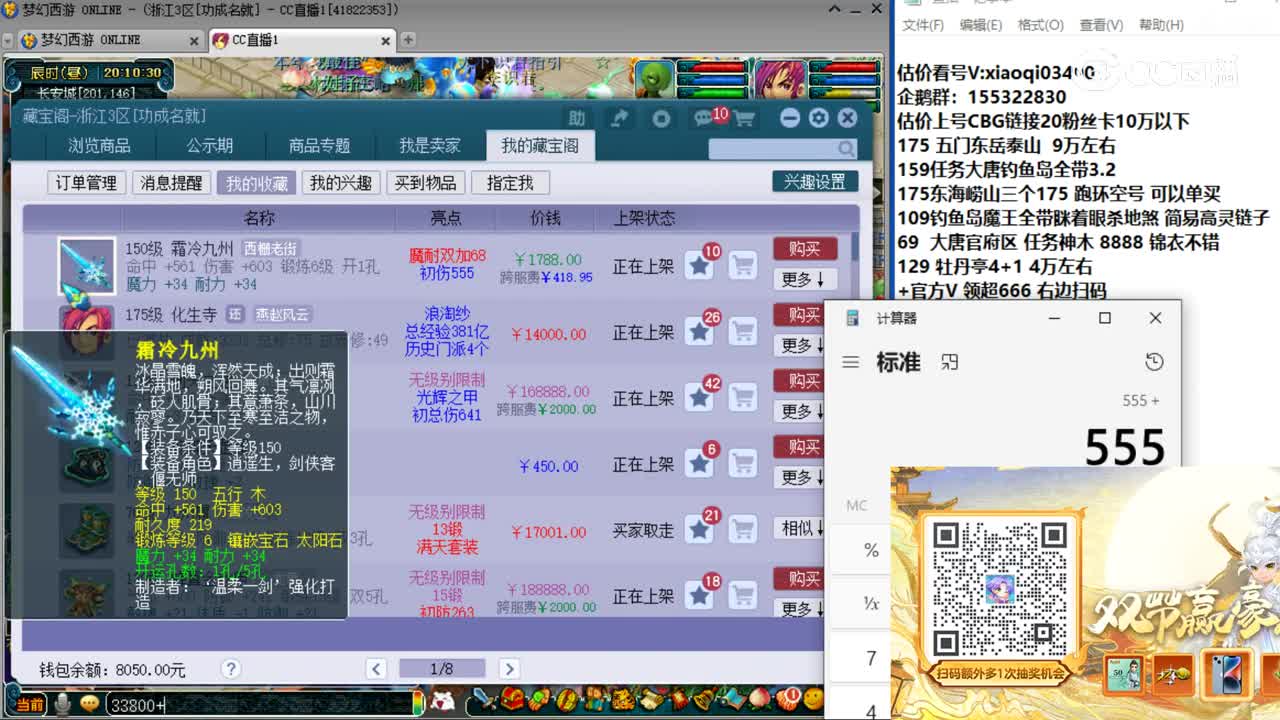Add ¥17001.00 item to cart
Viewport: 1280px width, 720px height.
[x=742, y=530]
